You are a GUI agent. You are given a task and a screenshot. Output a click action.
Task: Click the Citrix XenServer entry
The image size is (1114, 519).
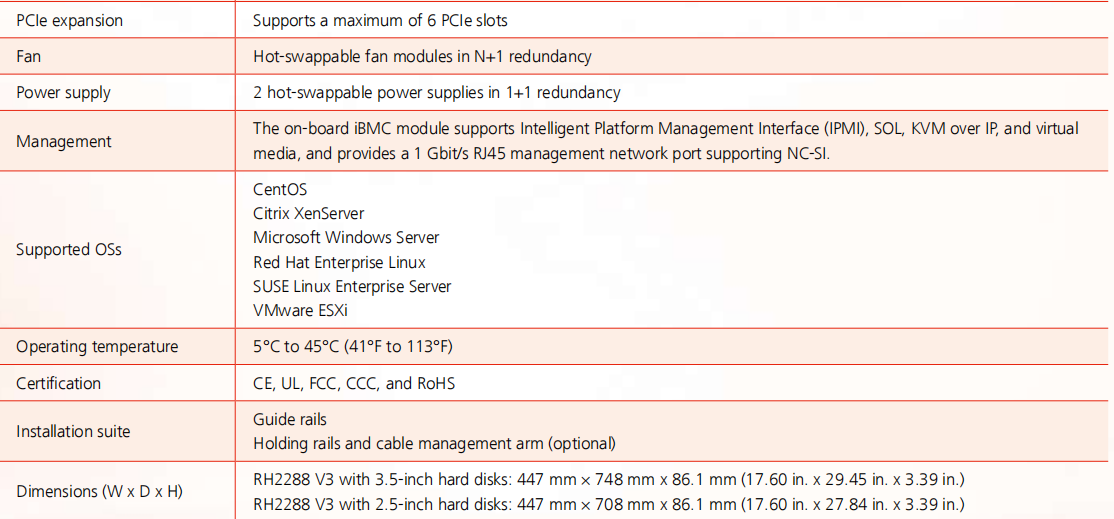[308, 214]
